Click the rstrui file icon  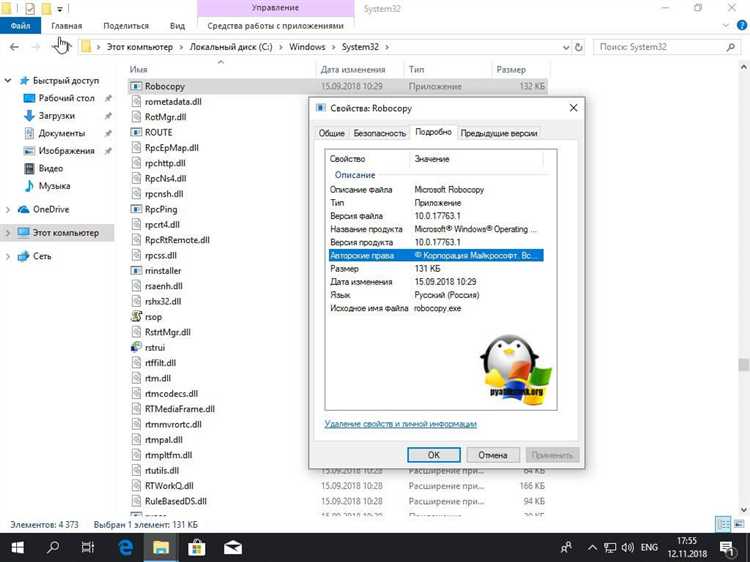(x=136, y=347)
